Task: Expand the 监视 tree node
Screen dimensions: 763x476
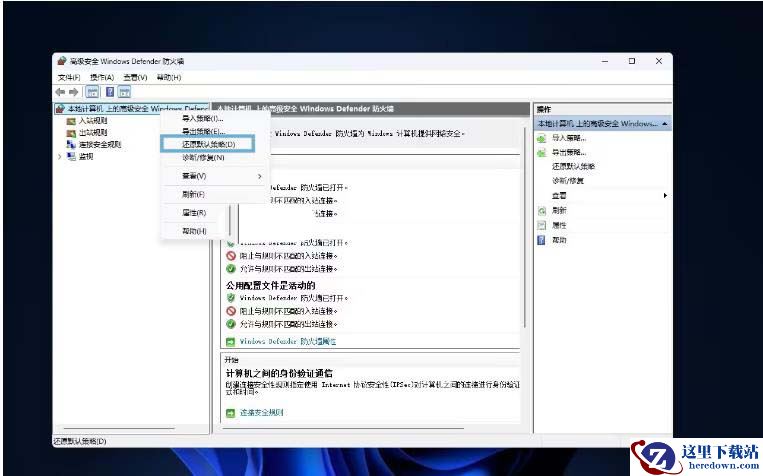Action: pyautogui.click(x=60, y=156)
